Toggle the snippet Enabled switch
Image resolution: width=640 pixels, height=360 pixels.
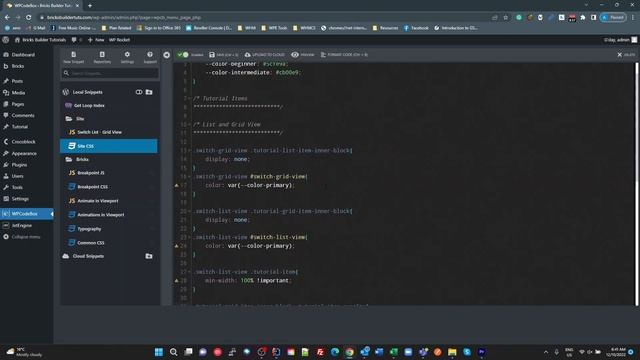(x=183, y=54)
